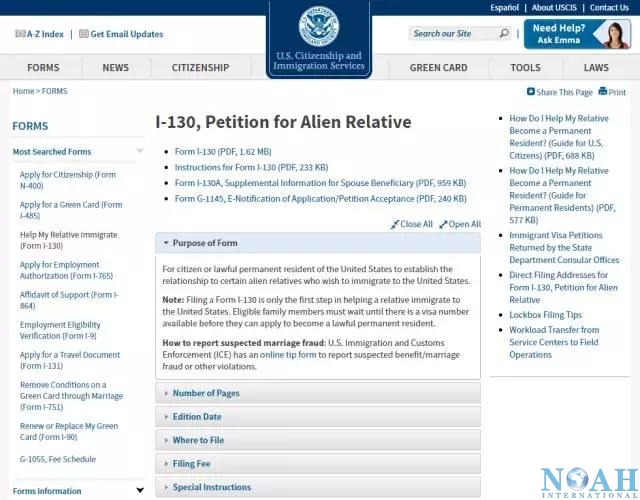Collapse the Most Searched Forms arrow
Image resolution: width=640 pixels, height=500 pixels.
point(140,151)
